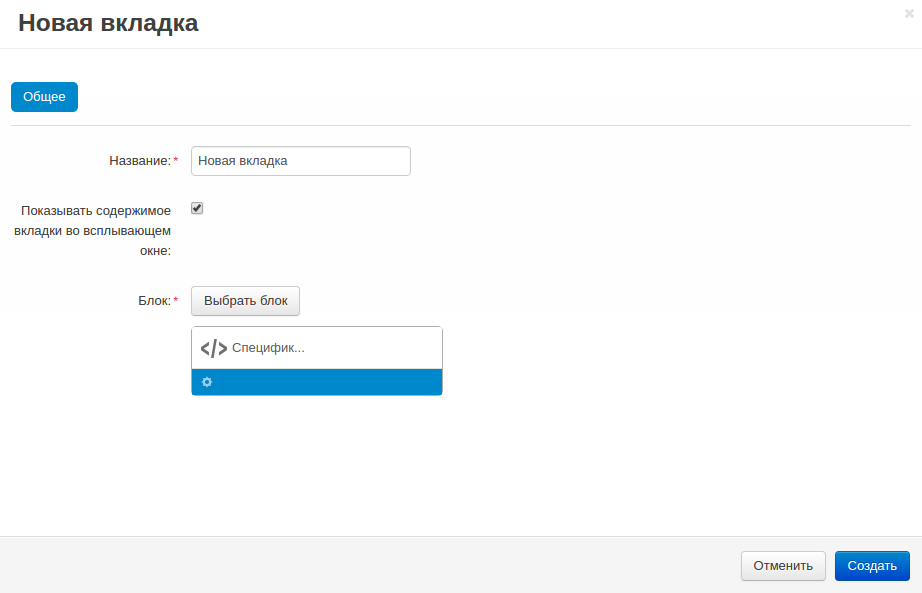Toggle the popup window content checkbox

[x=197, y=209]
